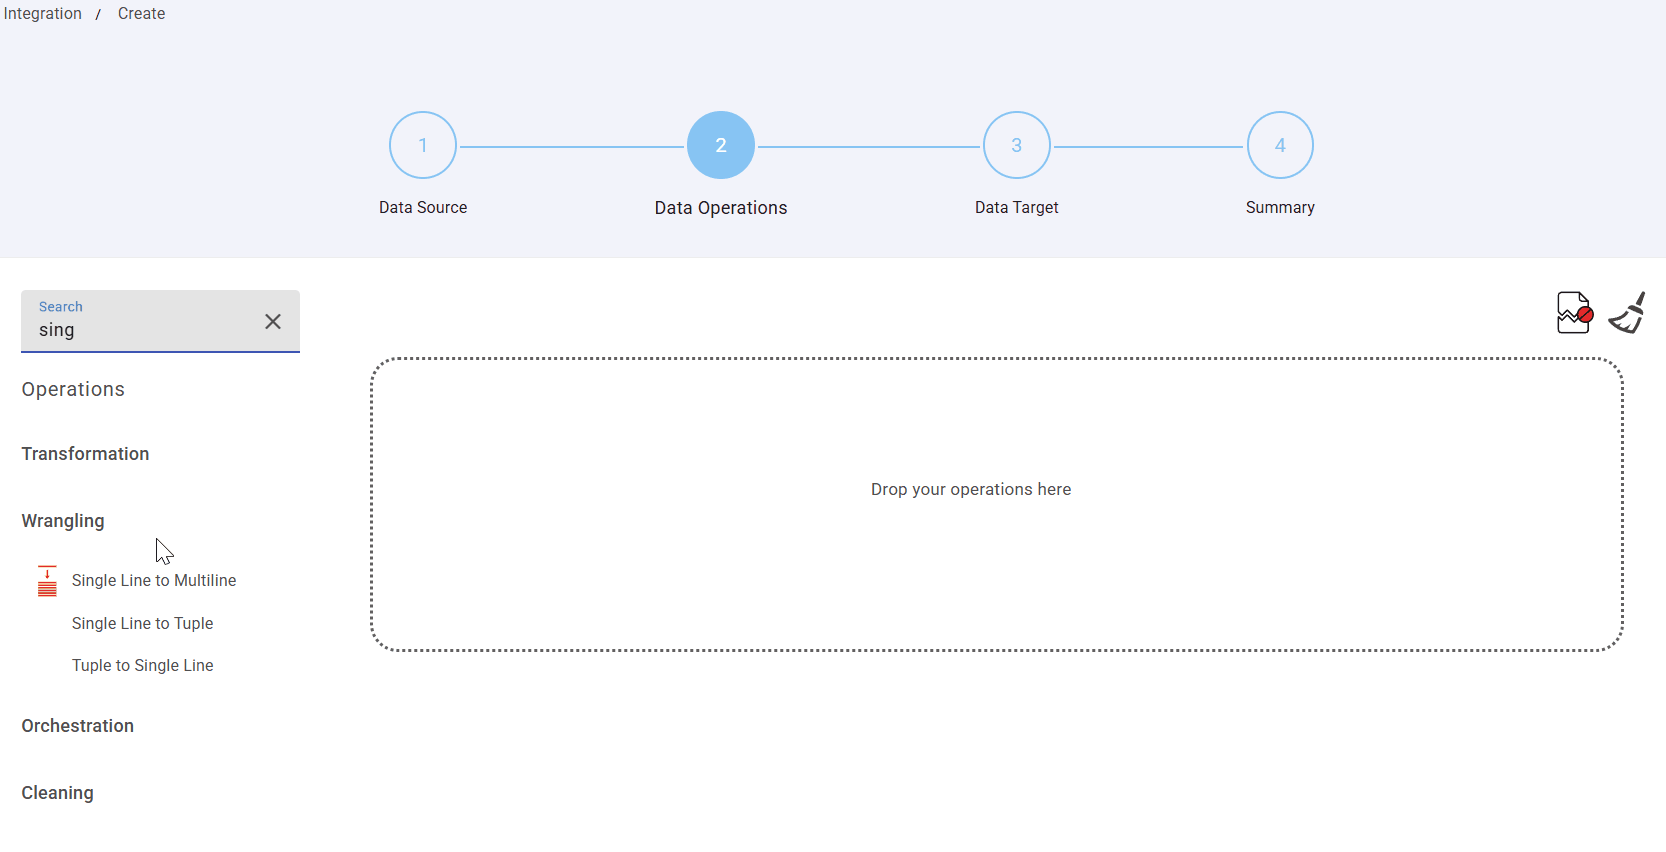Click the Summary step label
Image resolution: width=1666 pixels, height=852 pixels.
1279,207
